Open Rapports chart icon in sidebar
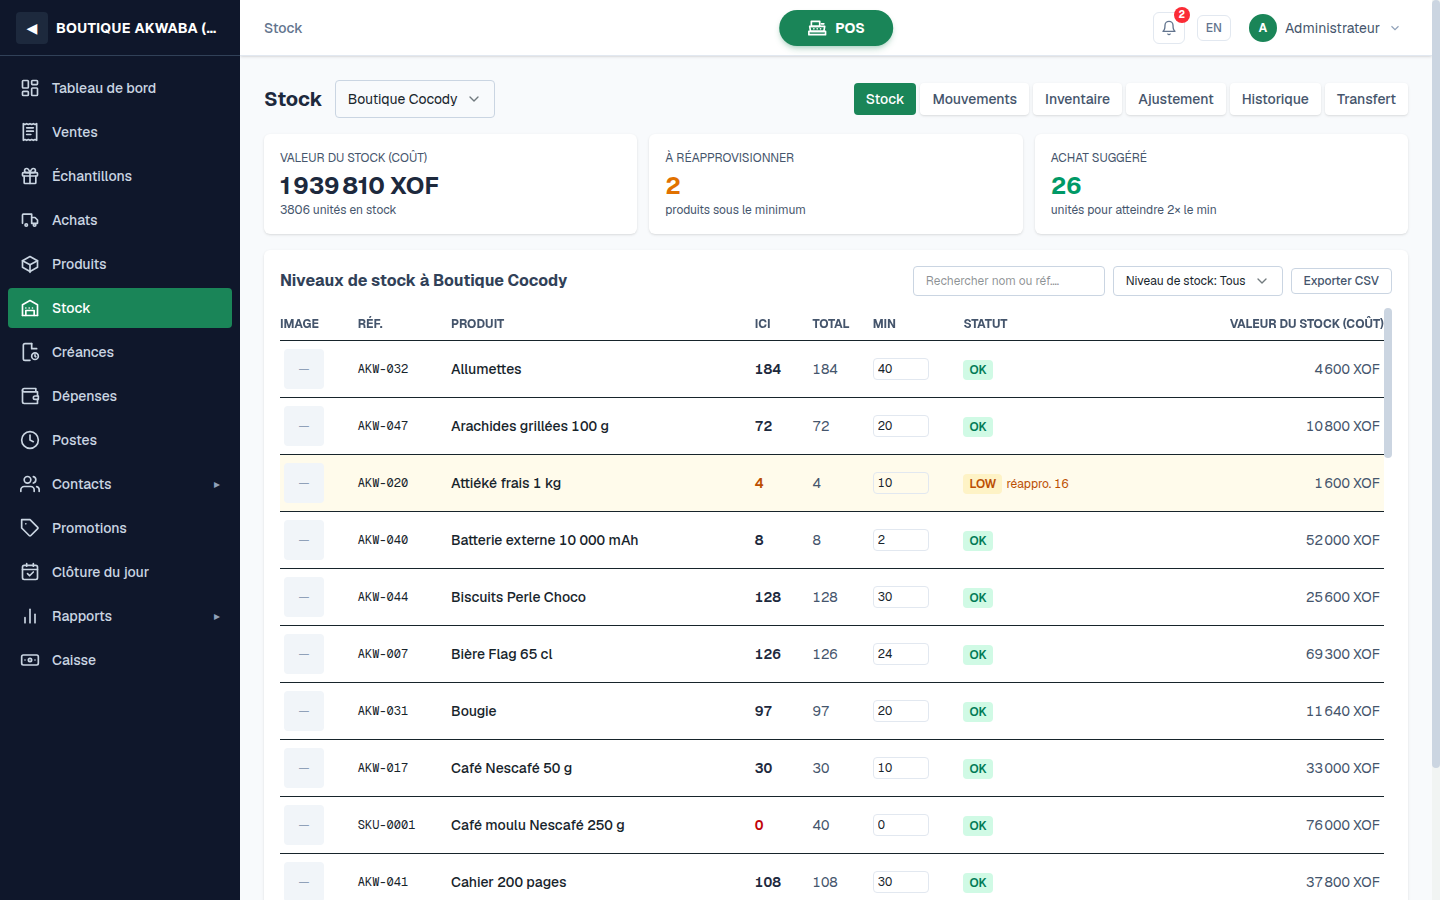Viewport: 1440px width, 900px height. (x=30, y=616)
